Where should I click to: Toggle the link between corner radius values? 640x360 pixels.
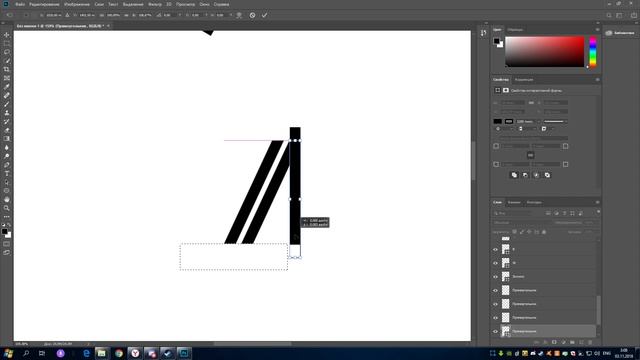pyautogui.click(x=531, y=155)
